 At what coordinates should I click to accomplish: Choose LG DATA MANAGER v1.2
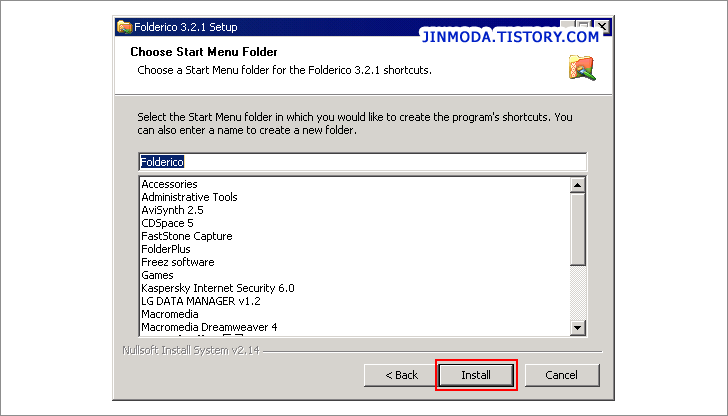201,301
